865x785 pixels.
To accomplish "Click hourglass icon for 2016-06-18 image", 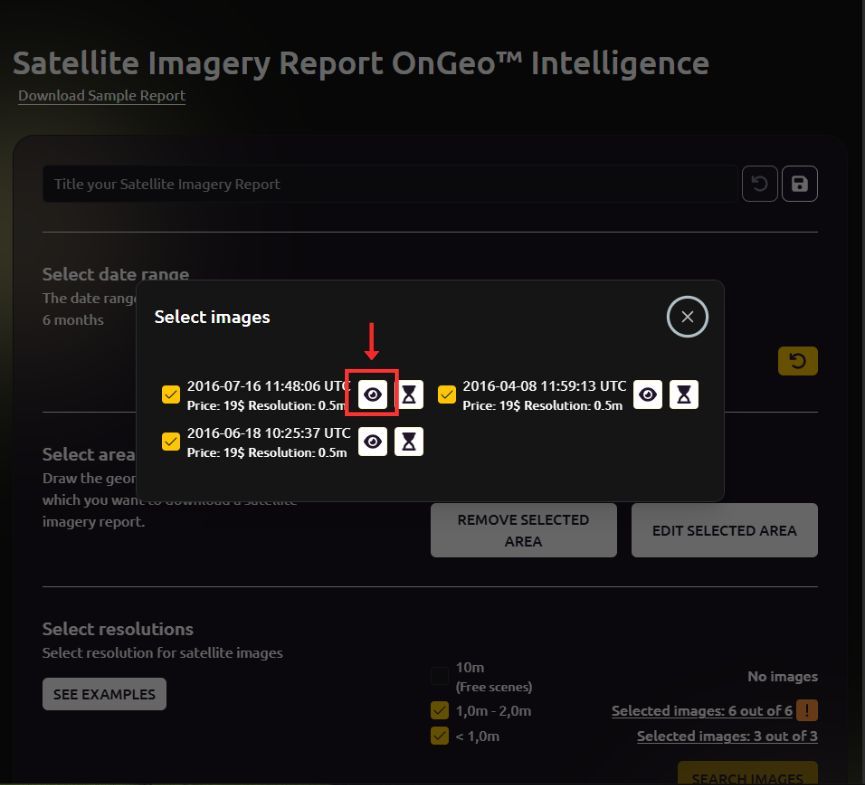I will tap(409, 441).
